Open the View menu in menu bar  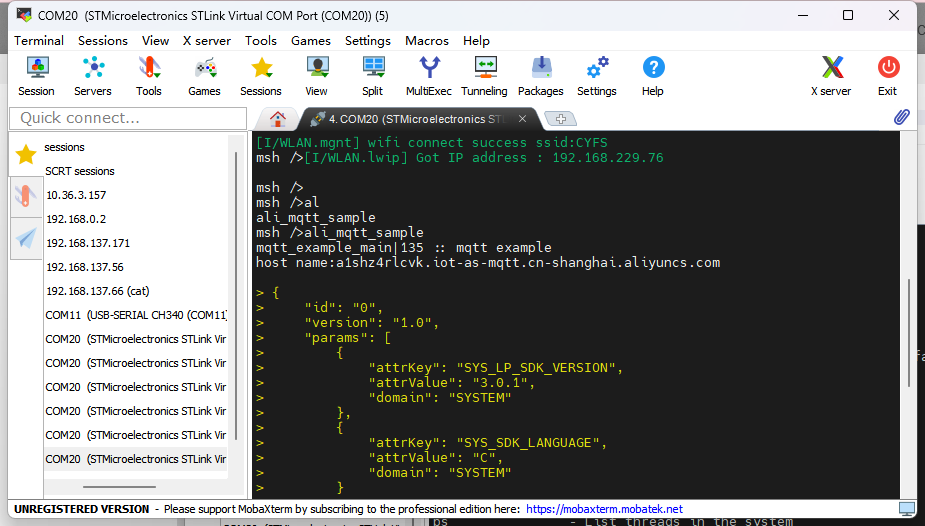155,41
